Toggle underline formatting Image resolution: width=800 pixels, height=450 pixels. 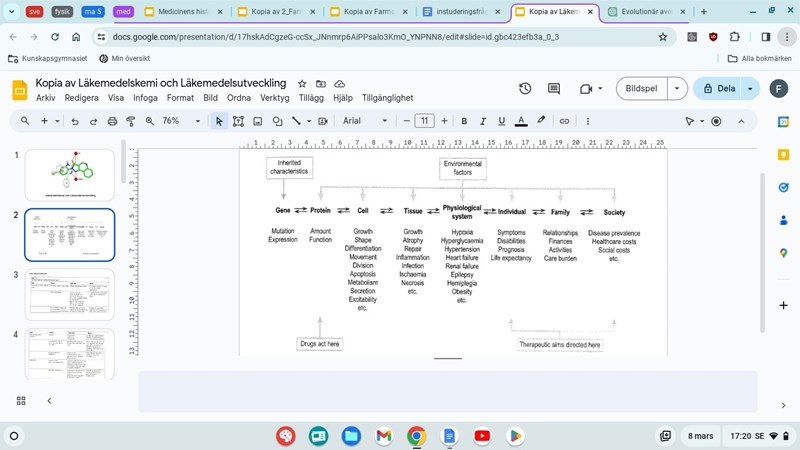pyautogui.click(x=502, y=121)
